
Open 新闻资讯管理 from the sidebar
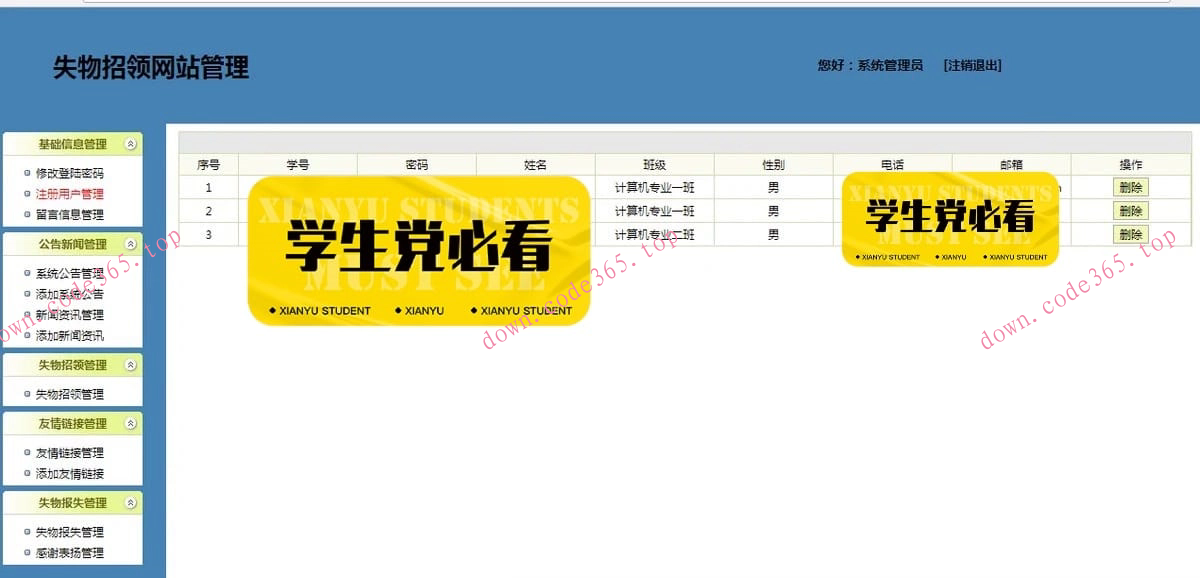67,315
